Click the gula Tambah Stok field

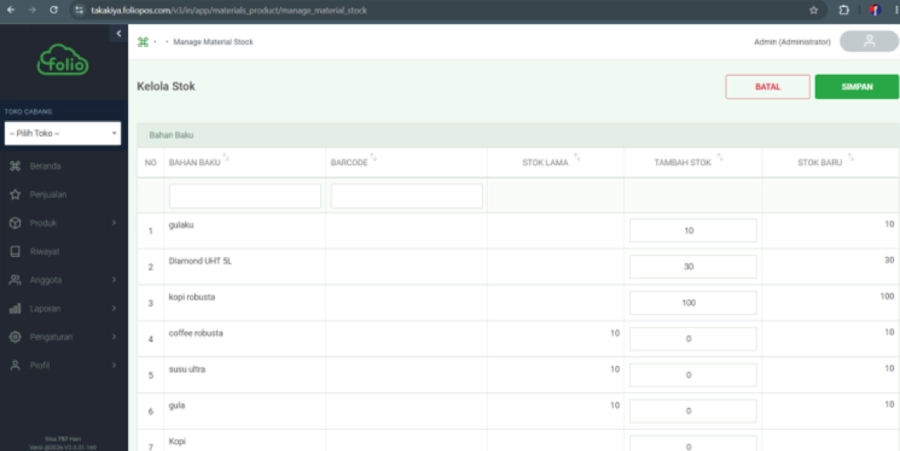(x=693, y=411)
